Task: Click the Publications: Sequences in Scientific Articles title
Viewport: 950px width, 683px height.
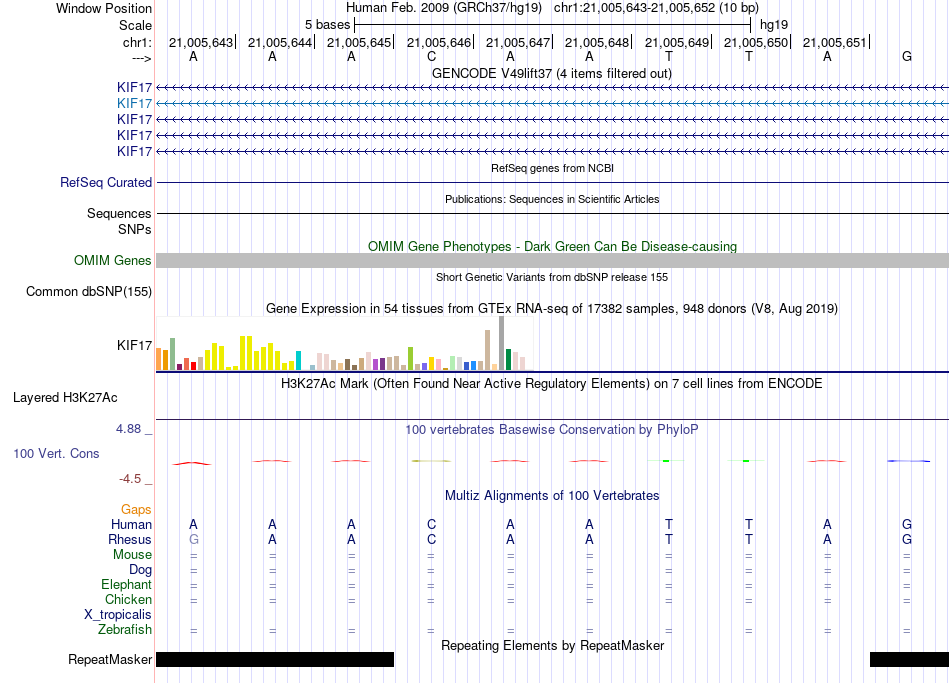Action: coord(552,199)
